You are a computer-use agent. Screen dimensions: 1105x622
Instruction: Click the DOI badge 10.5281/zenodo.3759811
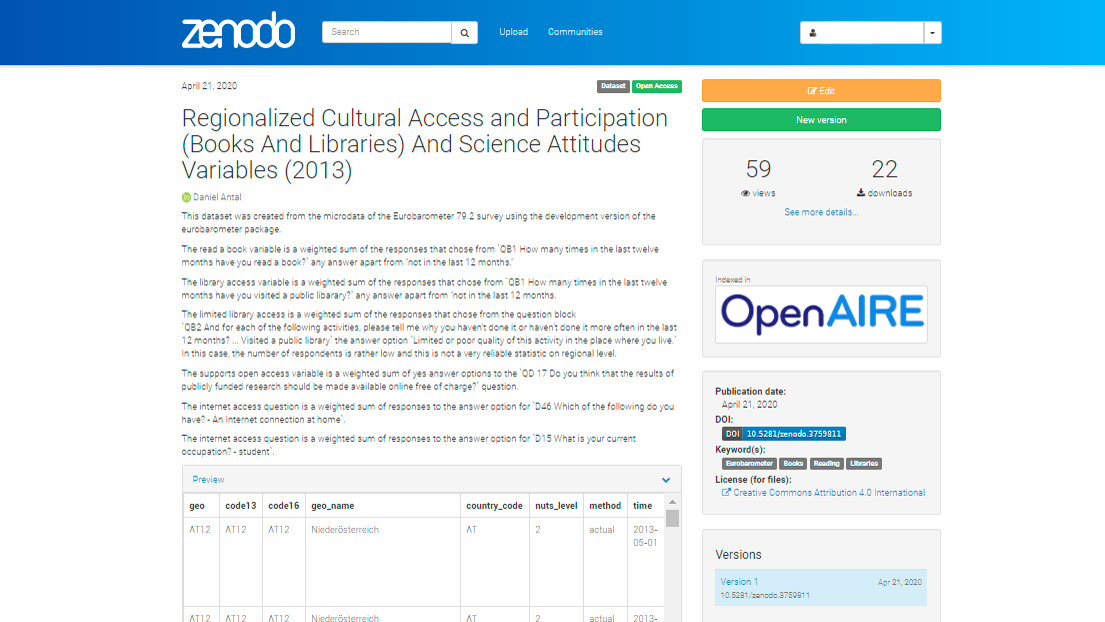coord(783,434)
